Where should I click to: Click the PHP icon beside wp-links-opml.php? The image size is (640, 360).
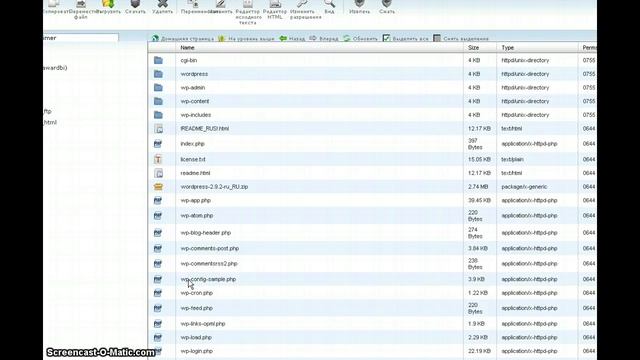pos(158,324)
